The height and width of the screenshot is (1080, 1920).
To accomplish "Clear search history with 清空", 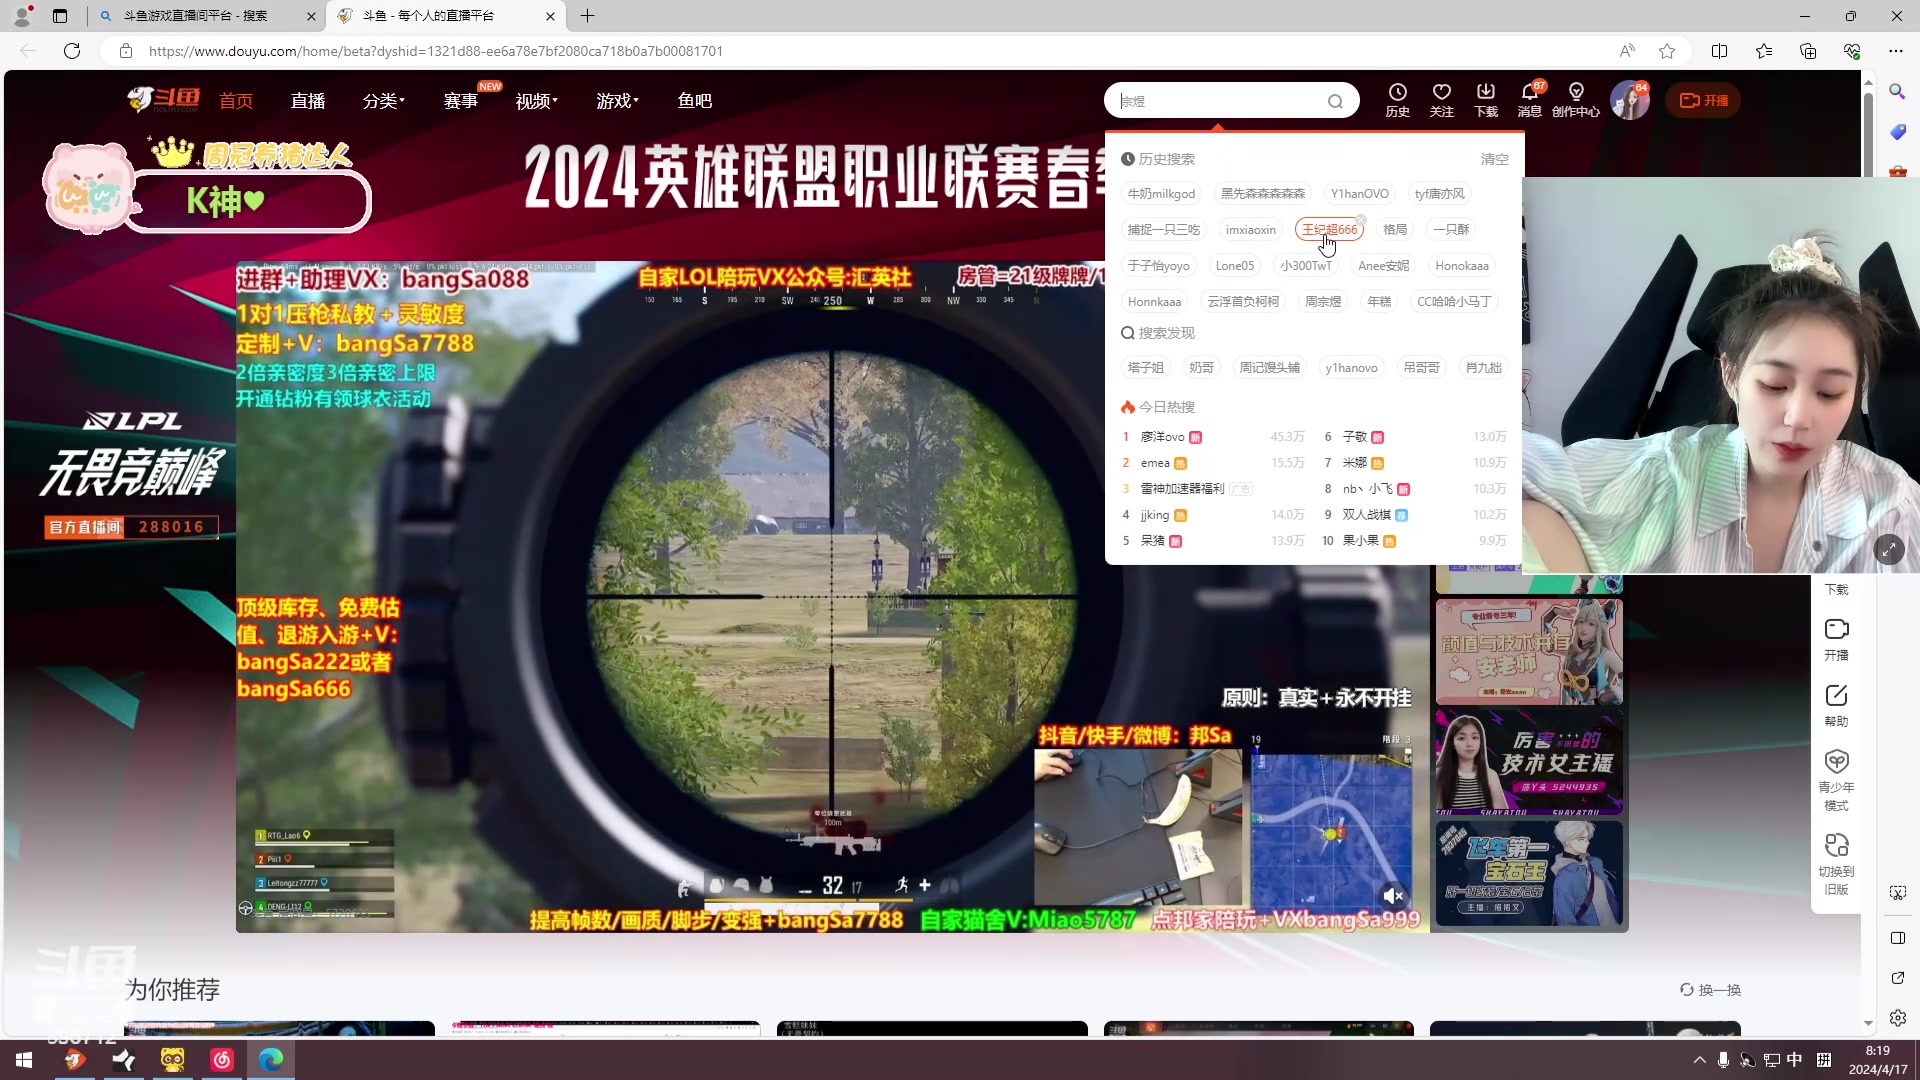I will coord(1494,158).
